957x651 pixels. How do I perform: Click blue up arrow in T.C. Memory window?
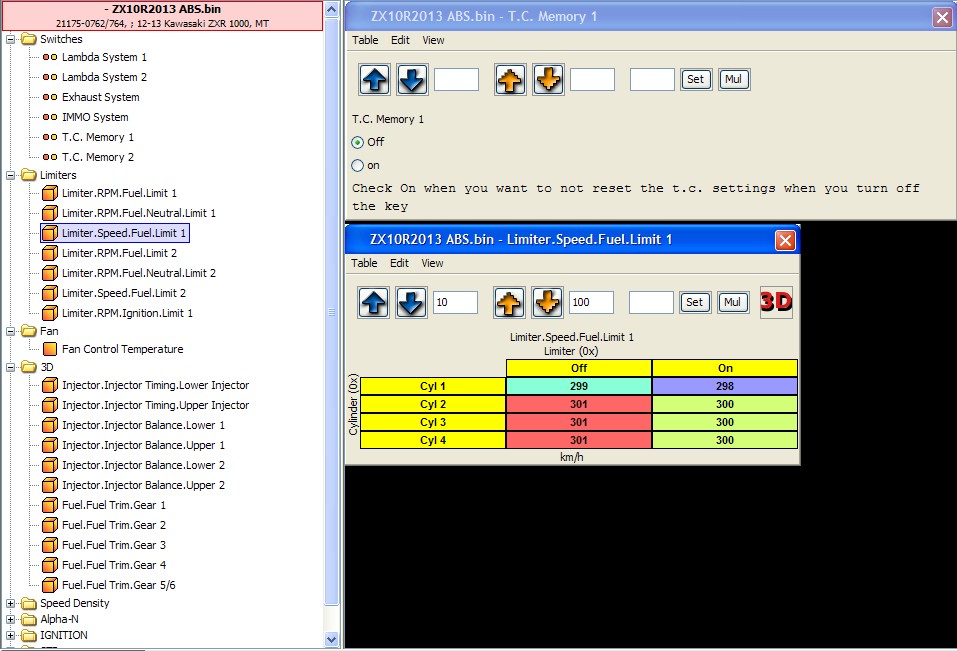374,79
